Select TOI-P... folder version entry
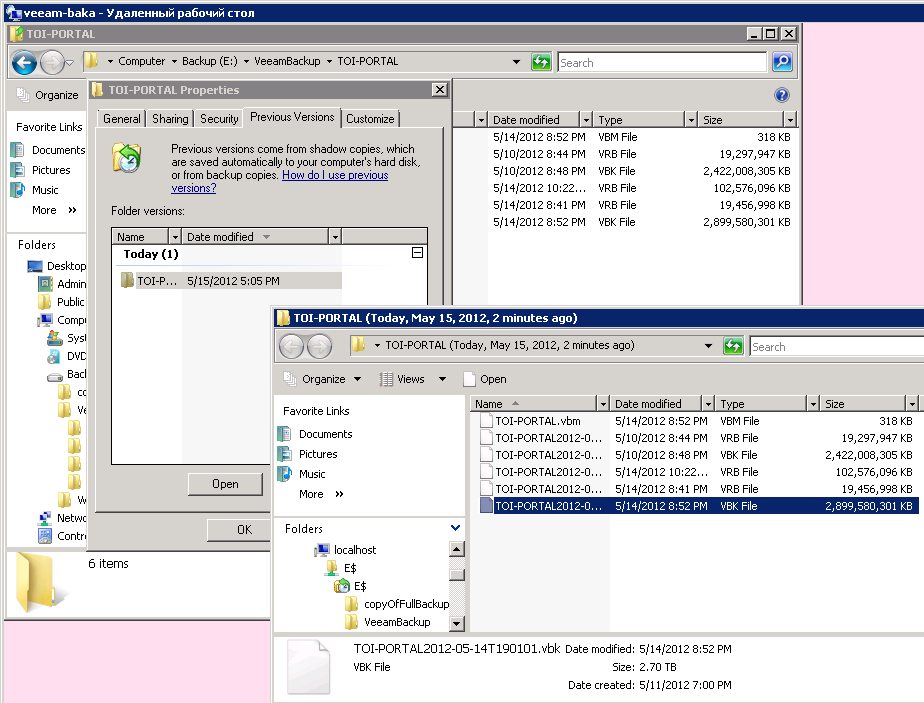 230,281
